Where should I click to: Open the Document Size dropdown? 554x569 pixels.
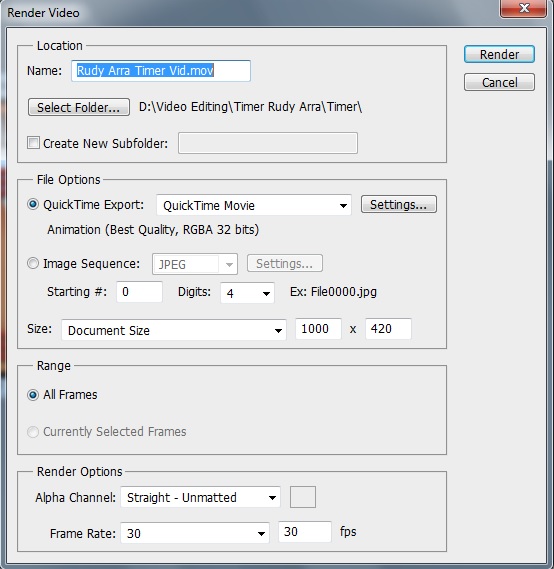(174, 330)
